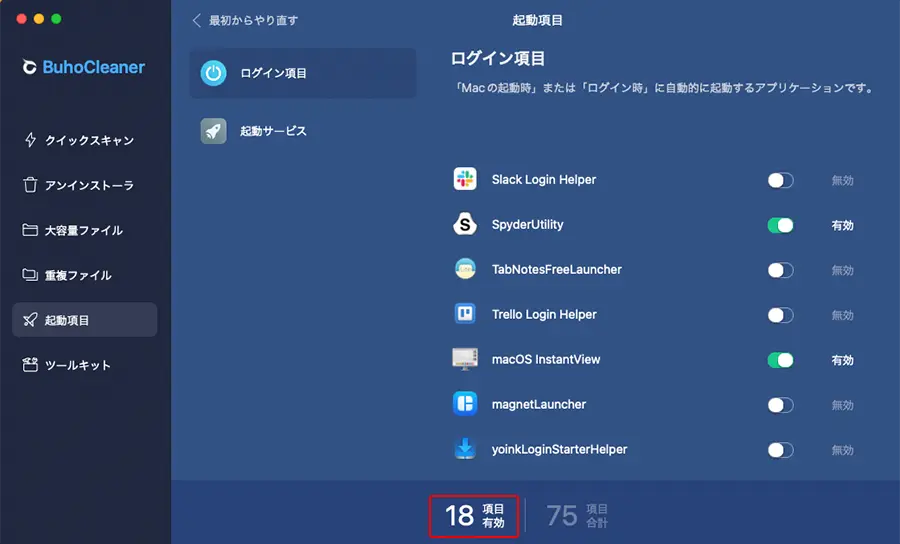900x544 pixels.
Task: Click the 起動項目 rocket icon in sidebar
Action: point(30,320)
